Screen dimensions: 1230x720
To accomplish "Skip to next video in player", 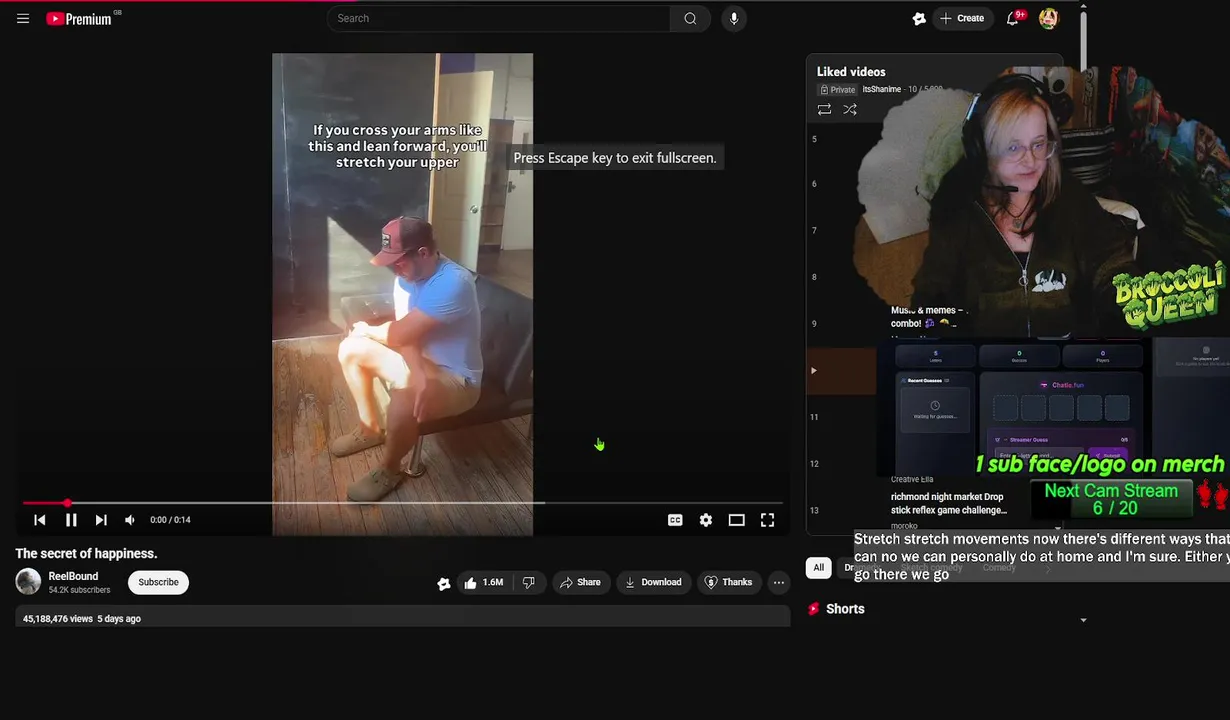I will tap(101, 520).
